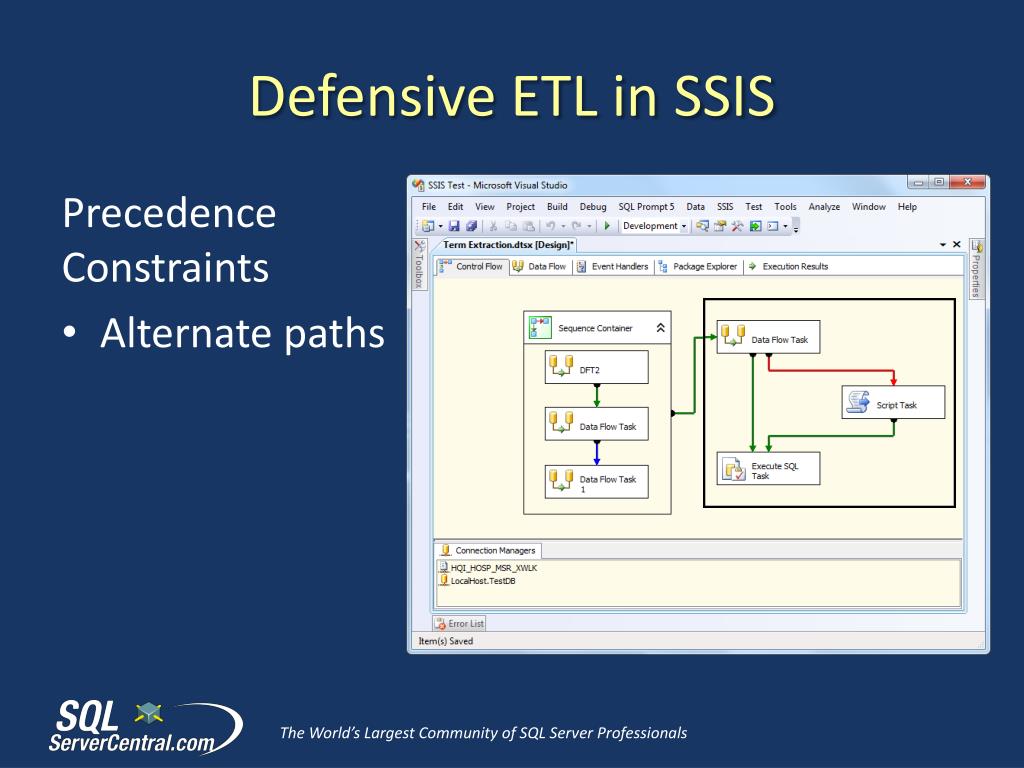The height and width of the screenshot is (768, 1024).
Task: Select the top-right Data Flow Task icon
Action: 733,336
